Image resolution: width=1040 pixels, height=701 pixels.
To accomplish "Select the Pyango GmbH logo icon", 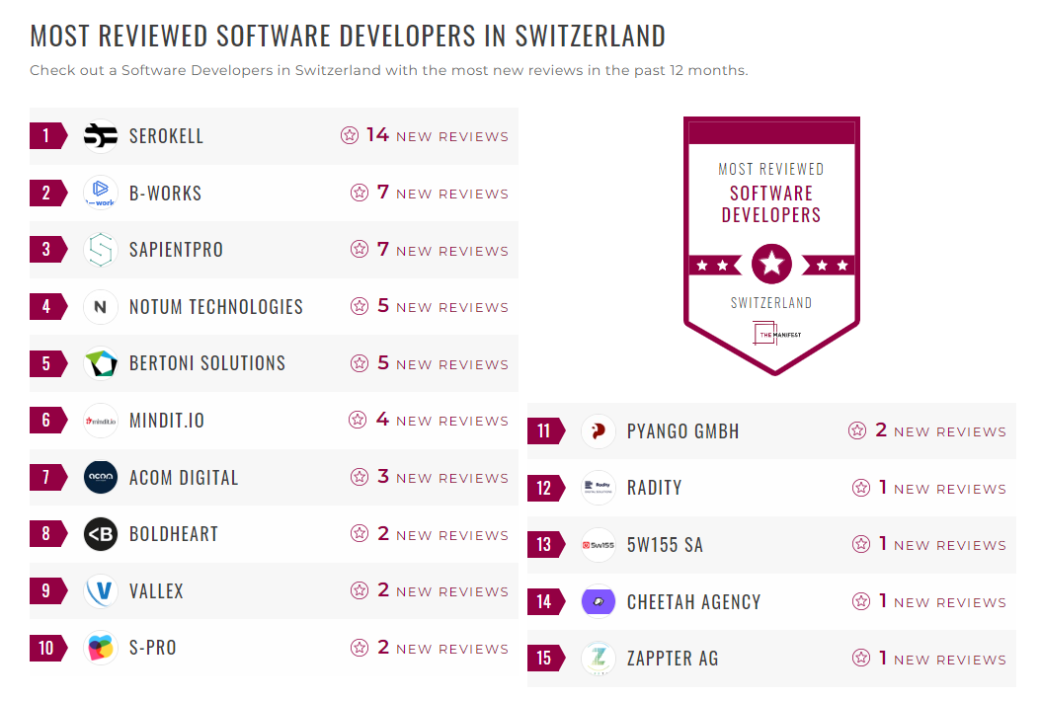I will click(x=597, y=430).
